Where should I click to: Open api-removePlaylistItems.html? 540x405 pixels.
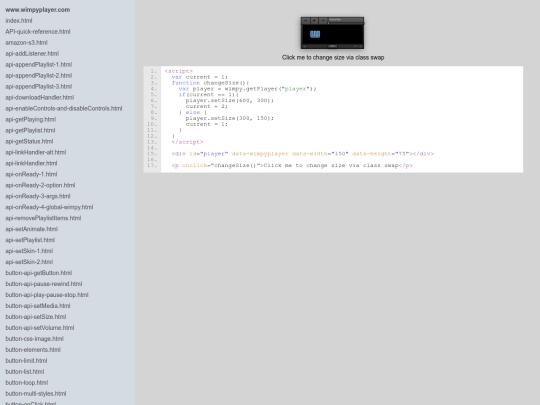pyautogui.click(x=43, y=218)
